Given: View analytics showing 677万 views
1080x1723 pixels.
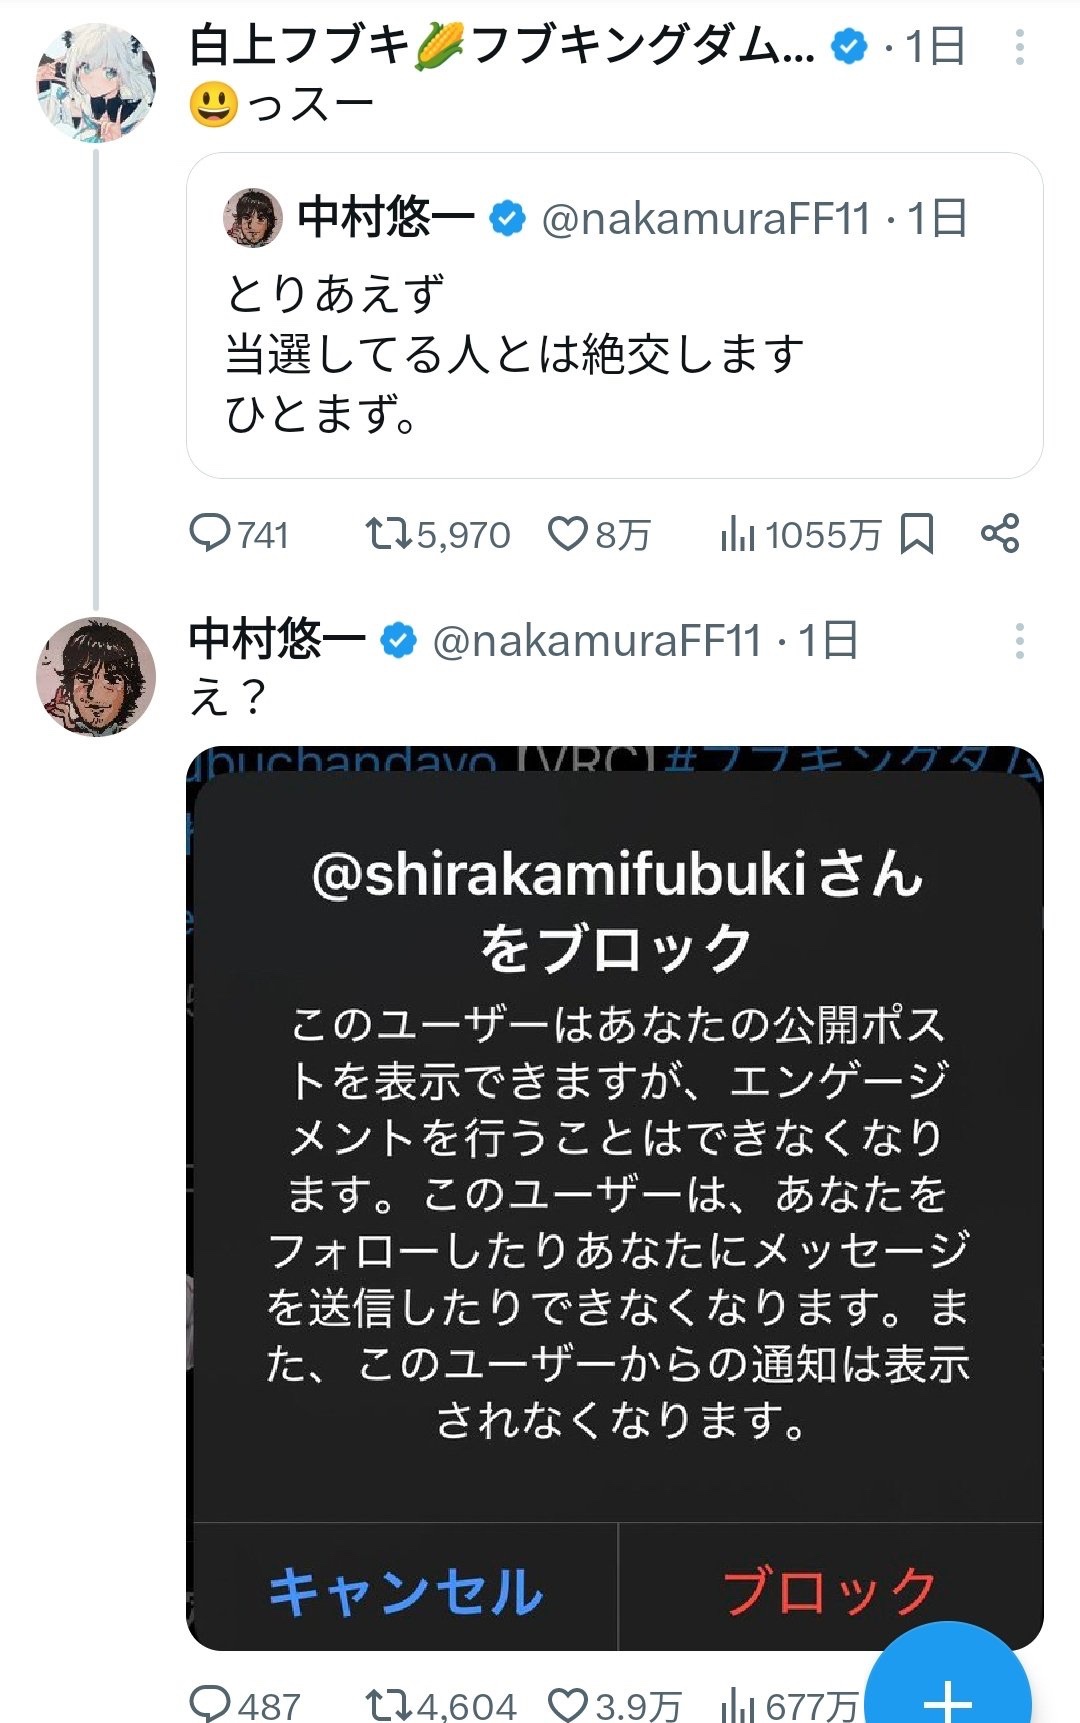Looking at the screenshot, I should click(x=738, y=1703).
